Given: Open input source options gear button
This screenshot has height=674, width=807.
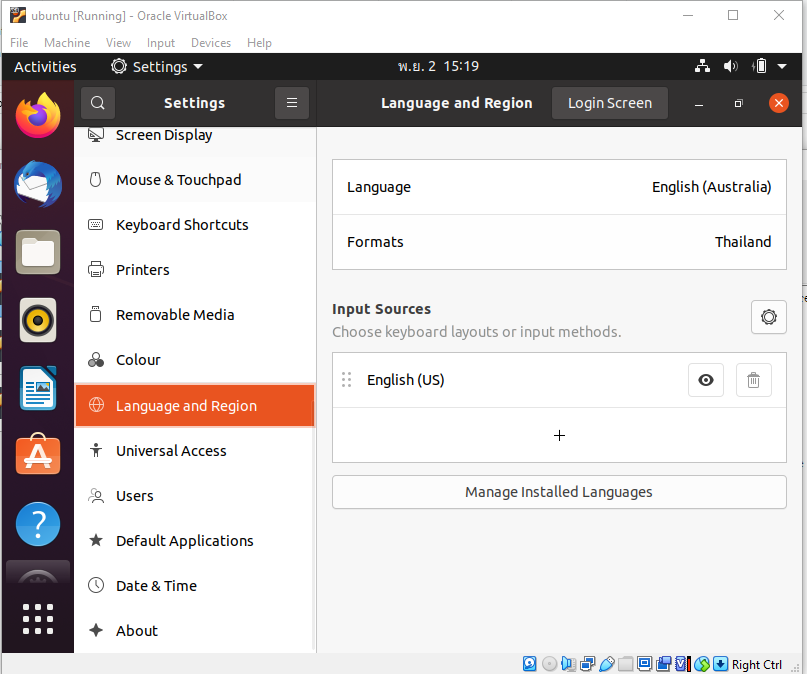Looking at the screenshot, I should 768,317.
